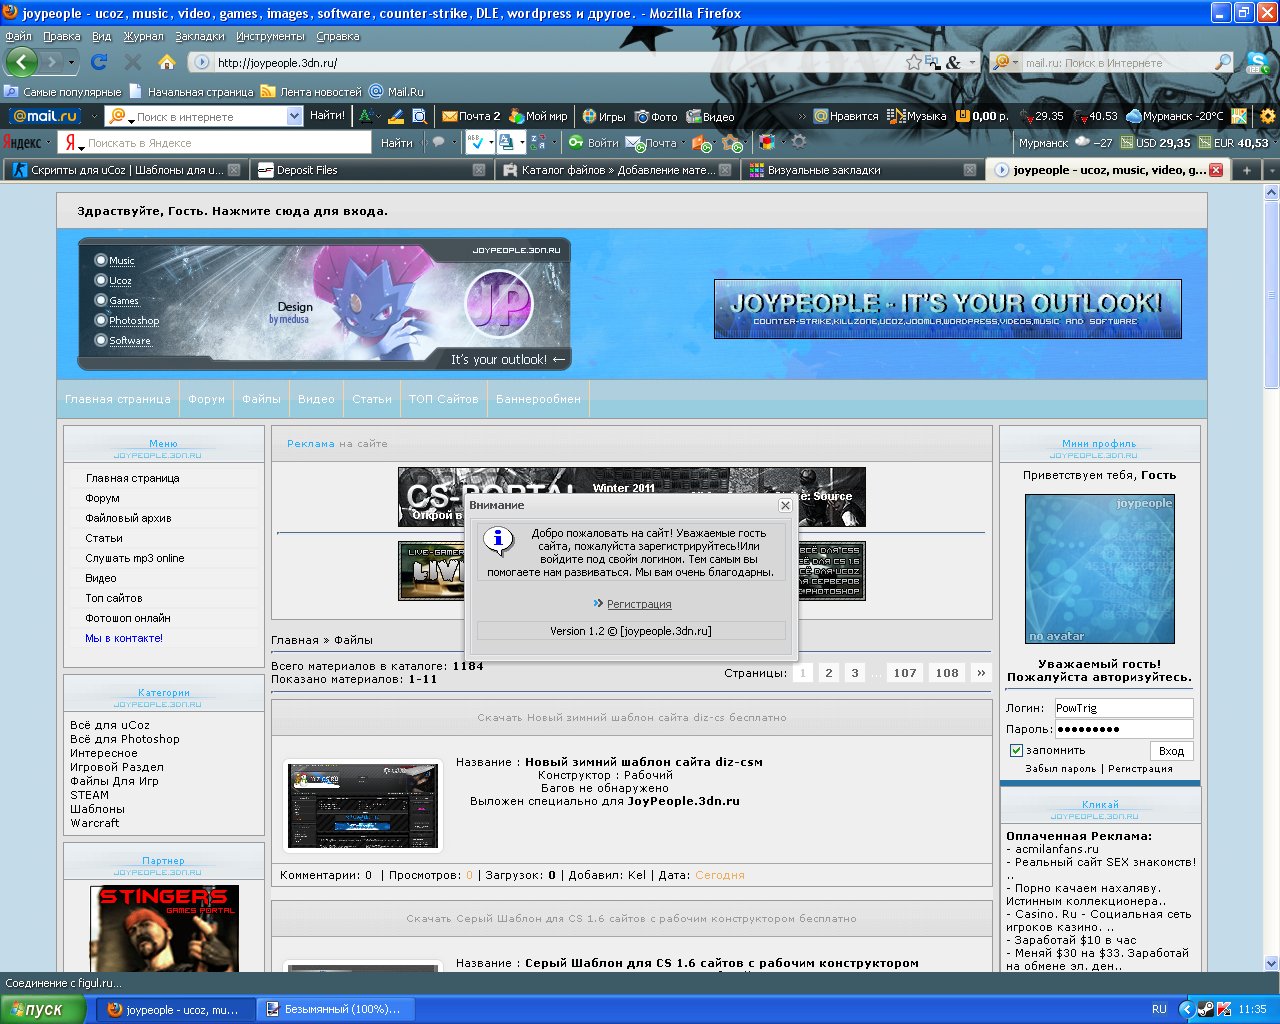The image size is (1280, 1024).
Task: Select the Ucoz radio bullet in banner
Action: pos(100,280)
